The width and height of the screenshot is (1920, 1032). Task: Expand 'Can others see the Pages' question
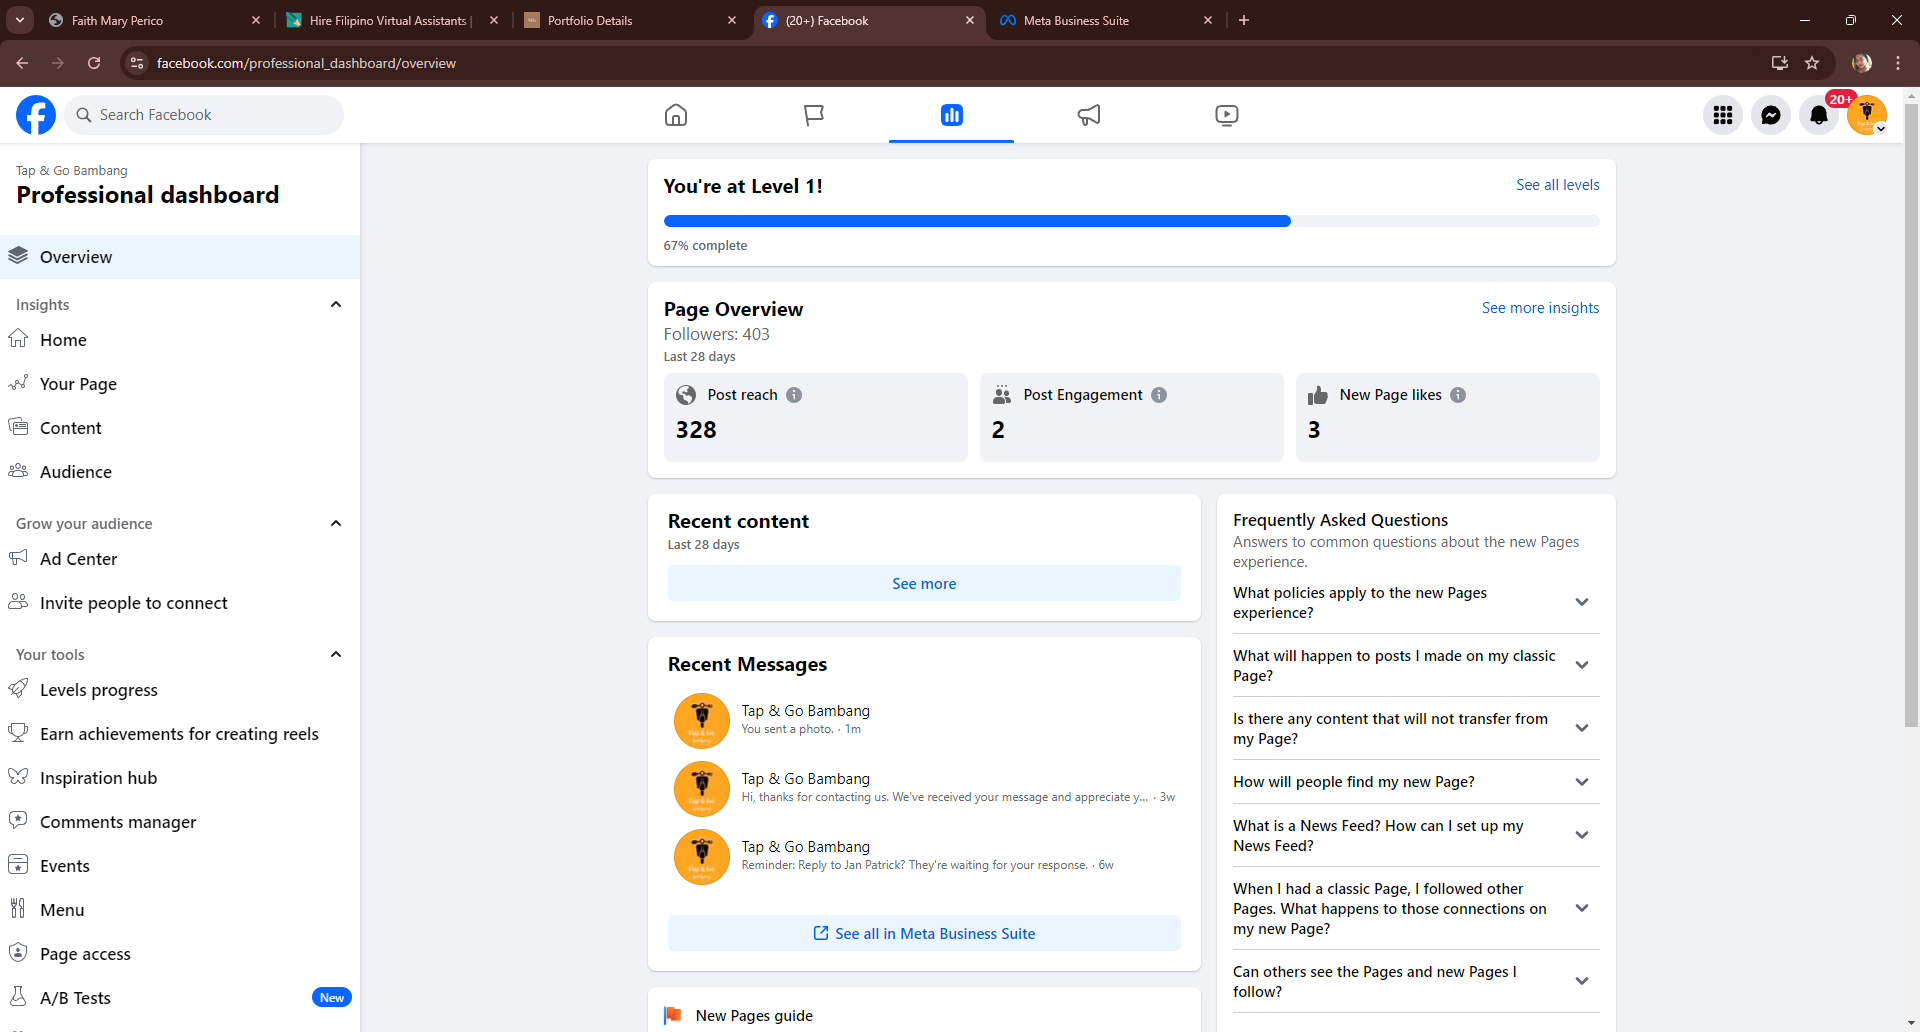(x=1582, y=981)
